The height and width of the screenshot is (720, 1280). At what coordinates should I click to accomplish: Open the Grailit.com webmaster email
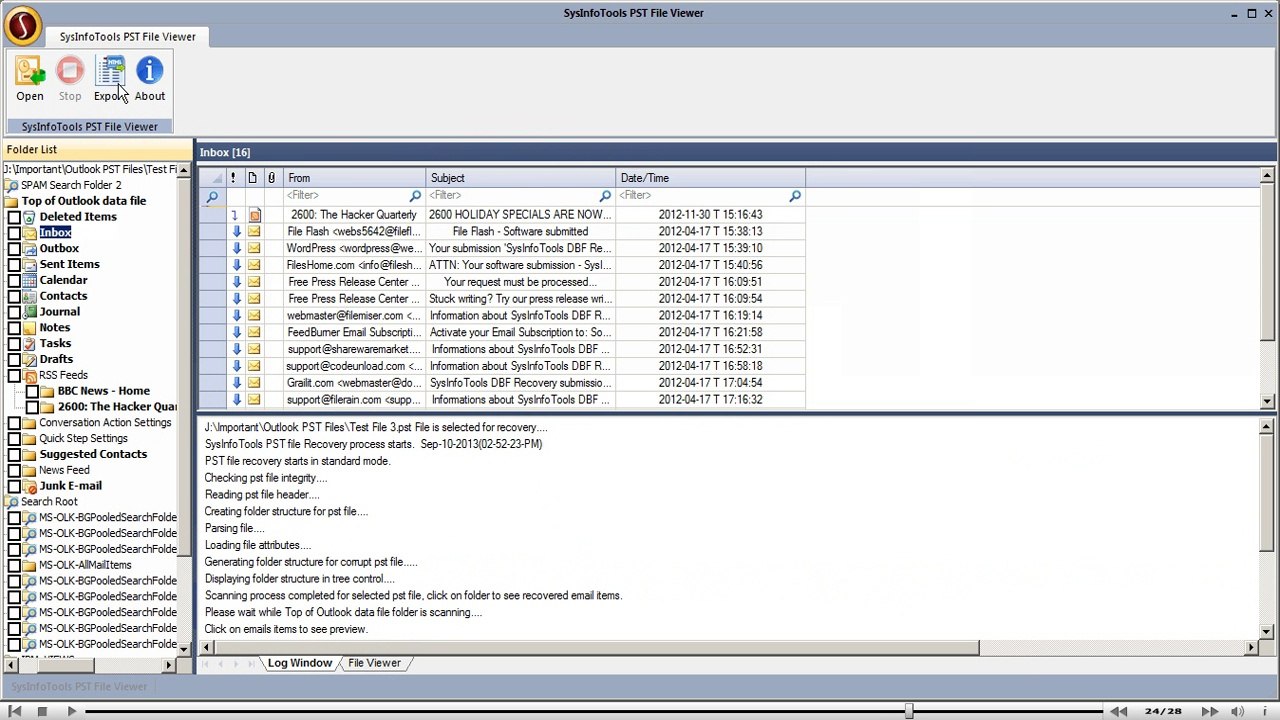(x=502, y=383)
